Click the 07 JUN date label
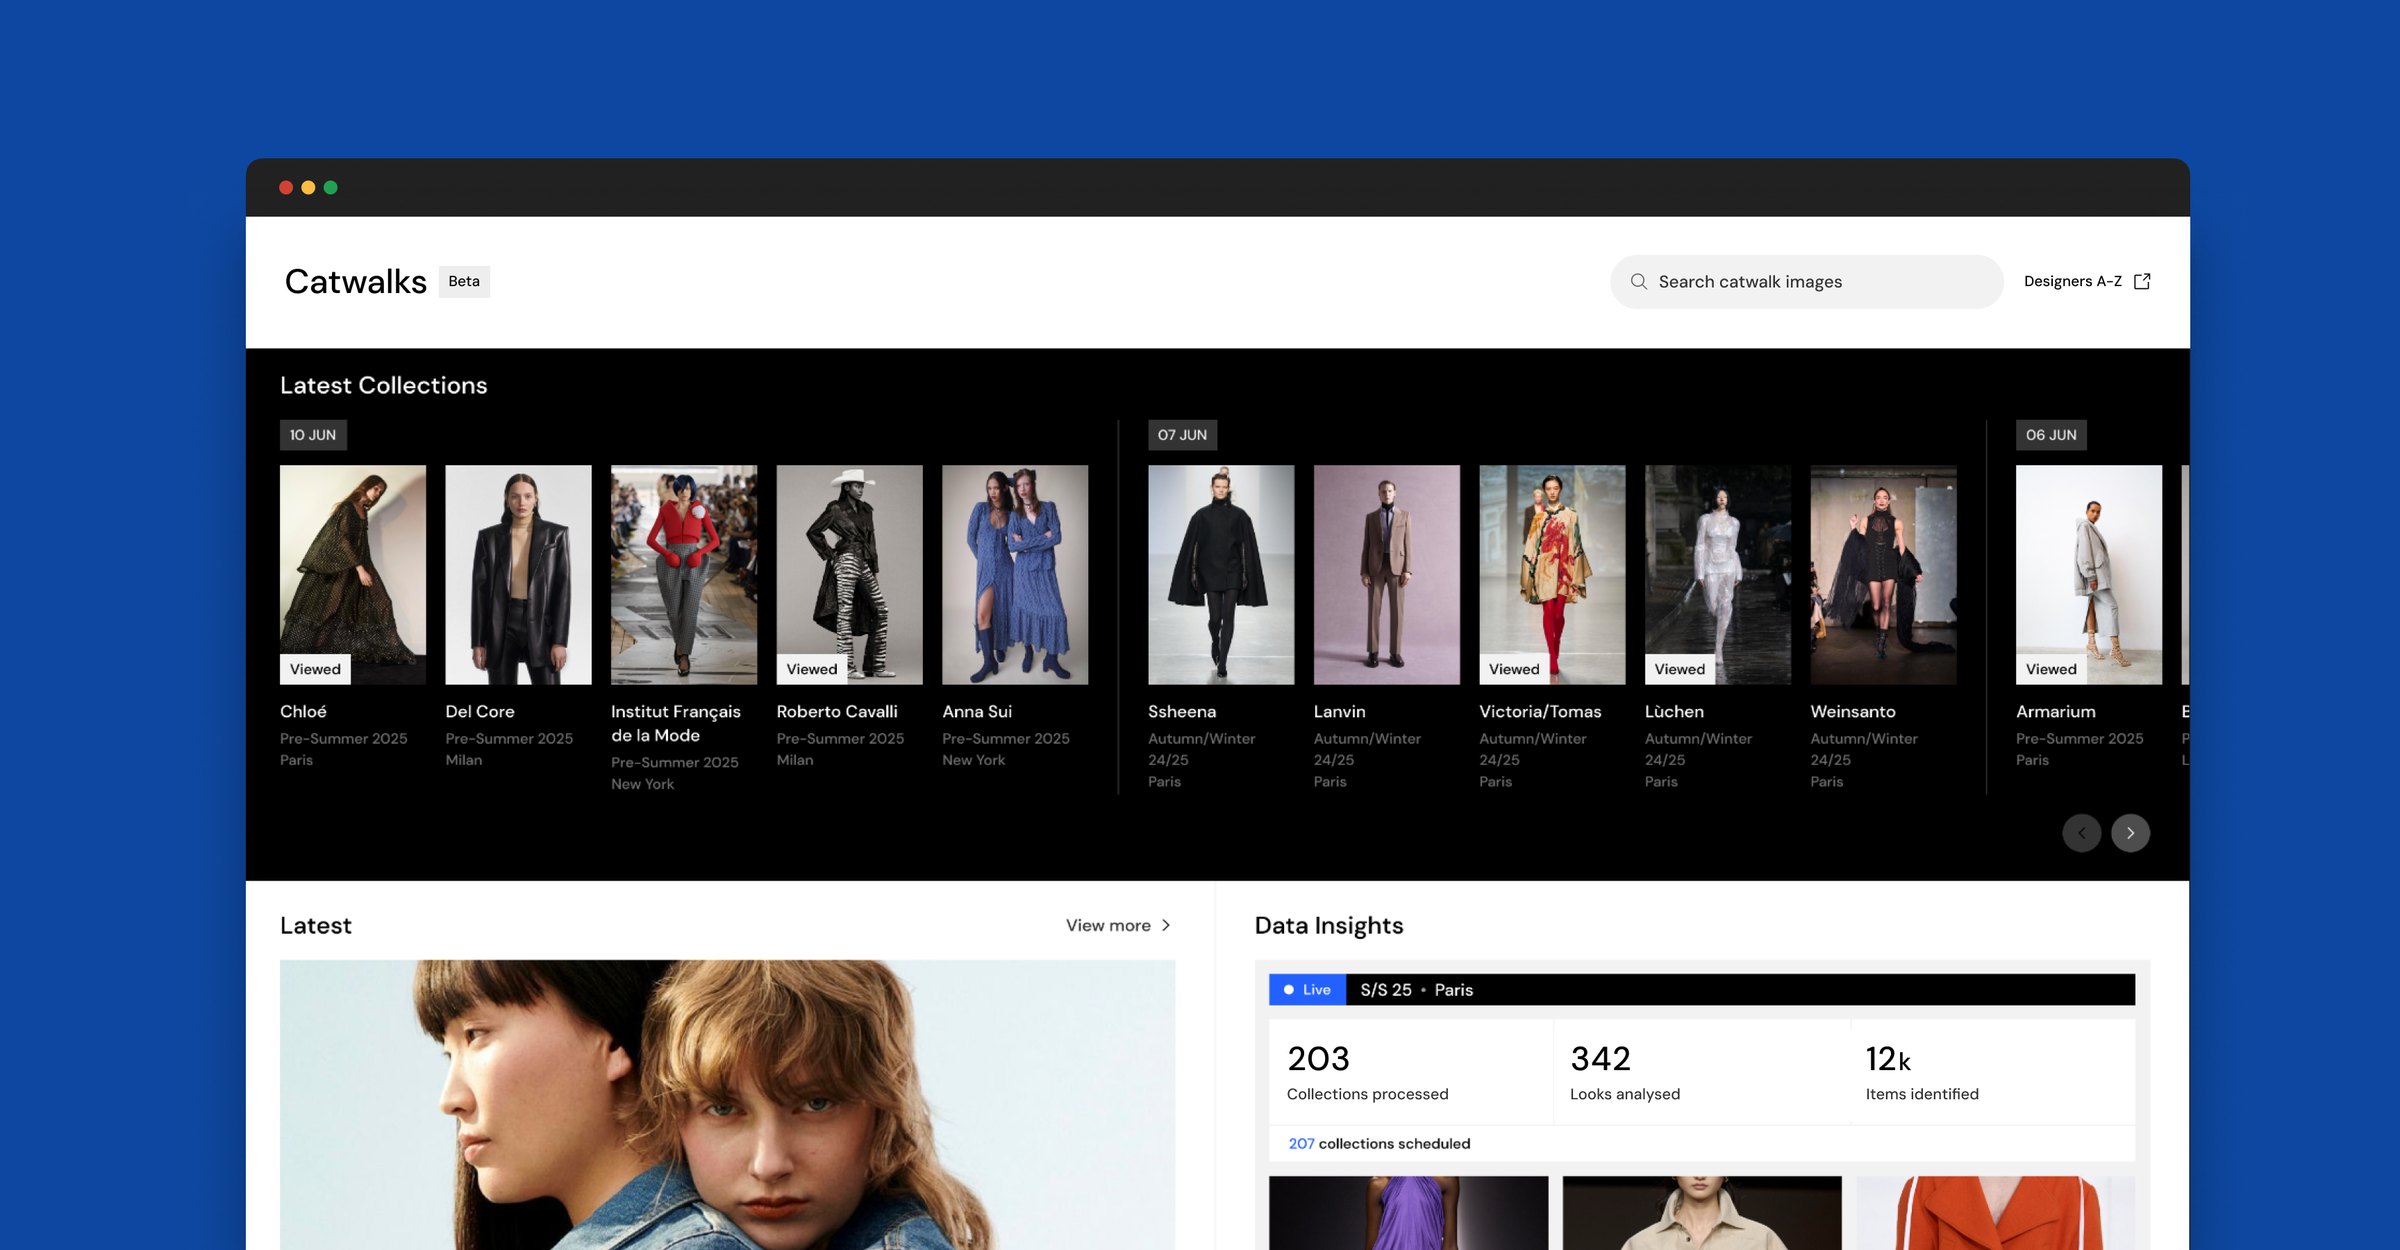Viewport: 2400px width, 1250px height. coord(1182,435)
